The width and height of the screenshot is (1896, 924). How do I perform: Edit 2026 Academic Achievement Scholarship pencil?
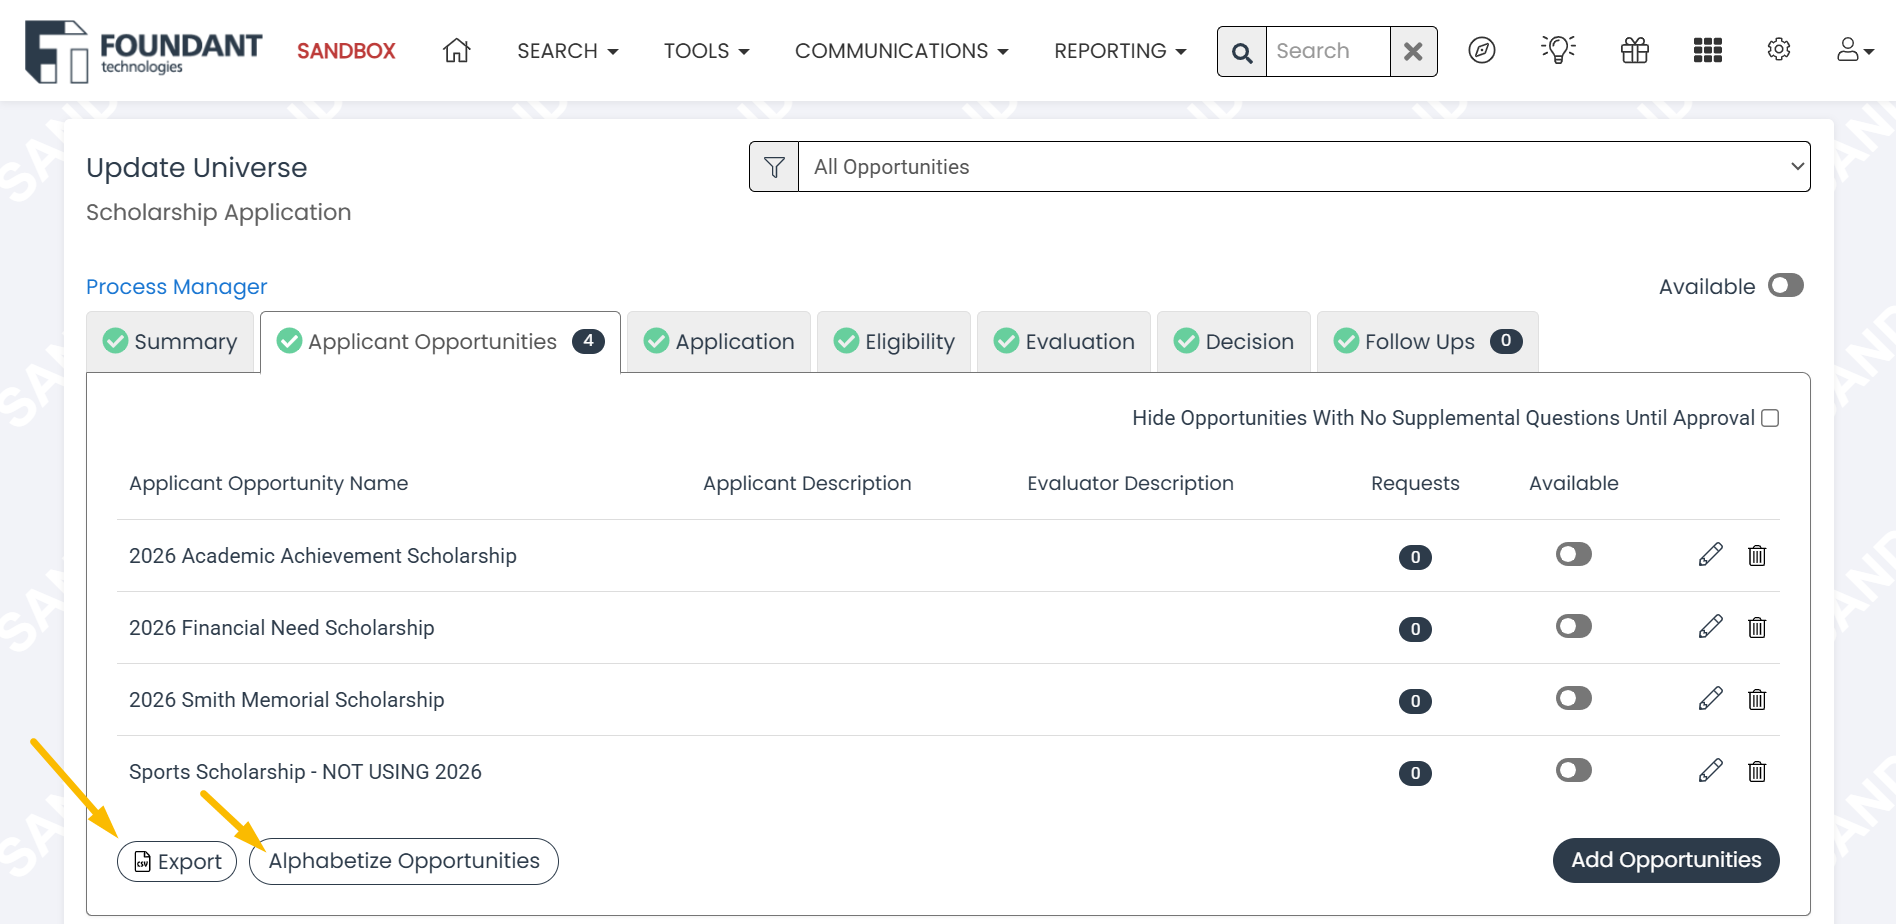click(x=1711, y=555)
